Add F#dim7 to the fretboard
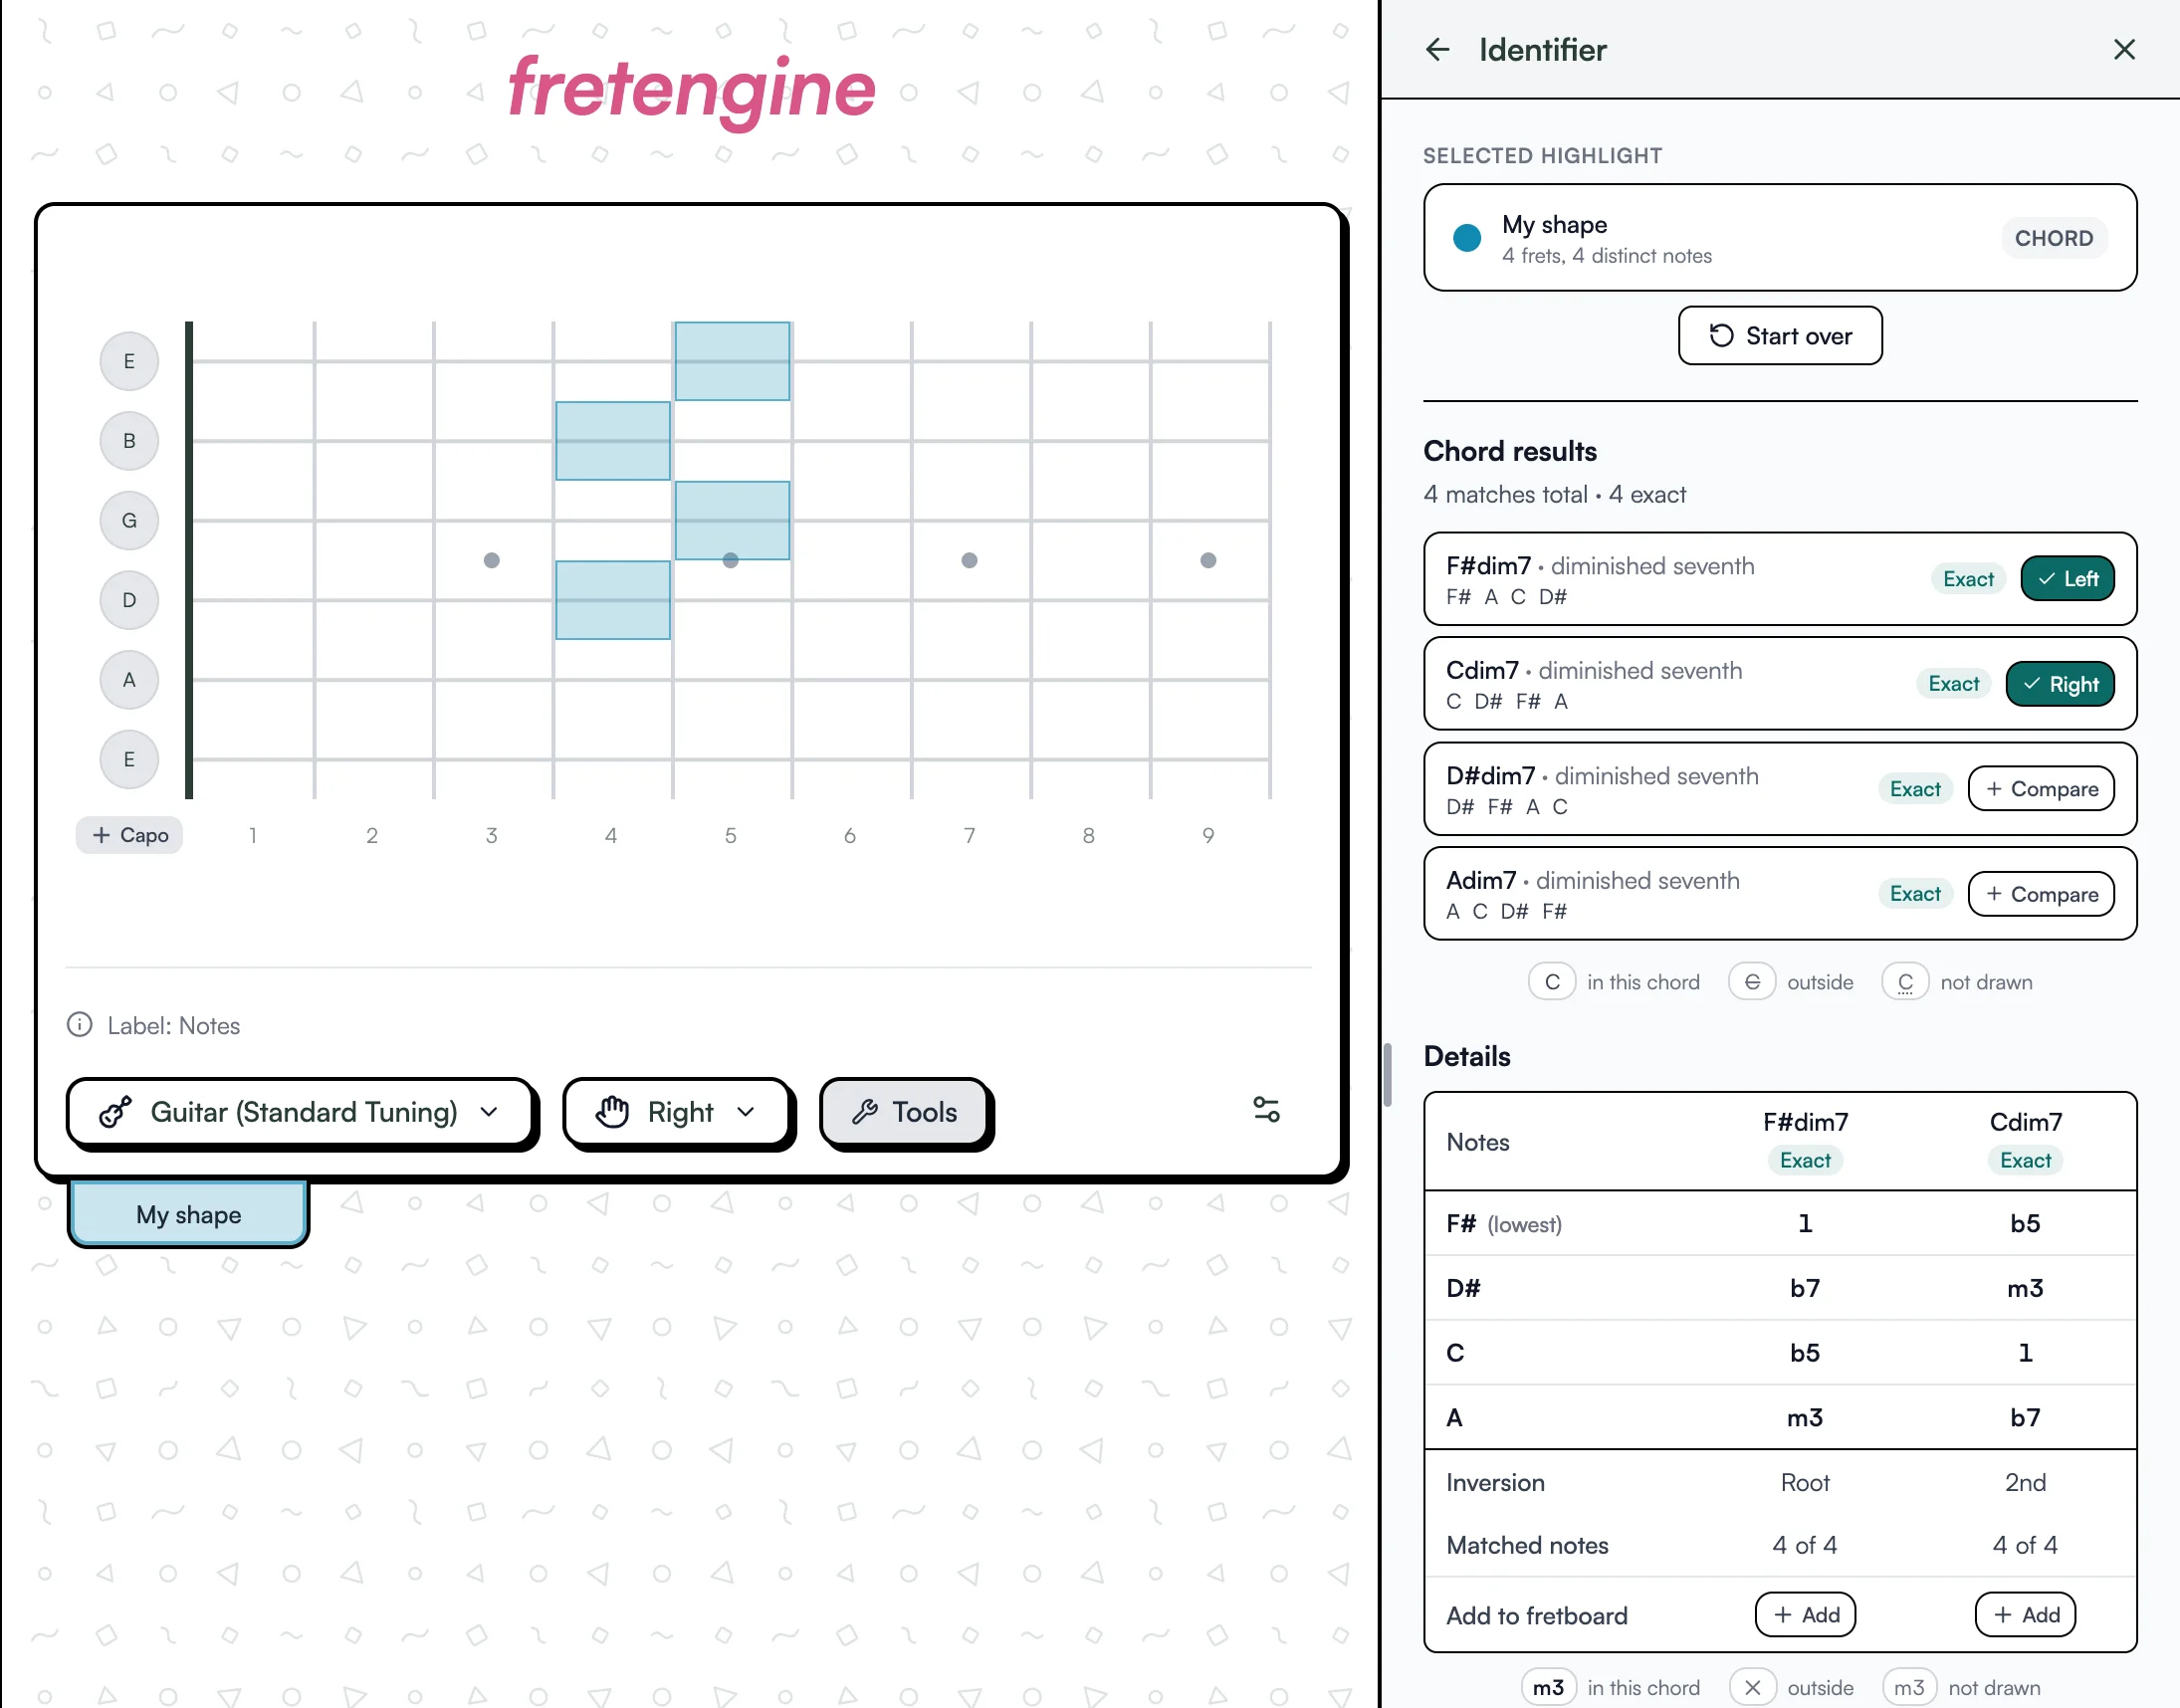 point(1805,1615)
